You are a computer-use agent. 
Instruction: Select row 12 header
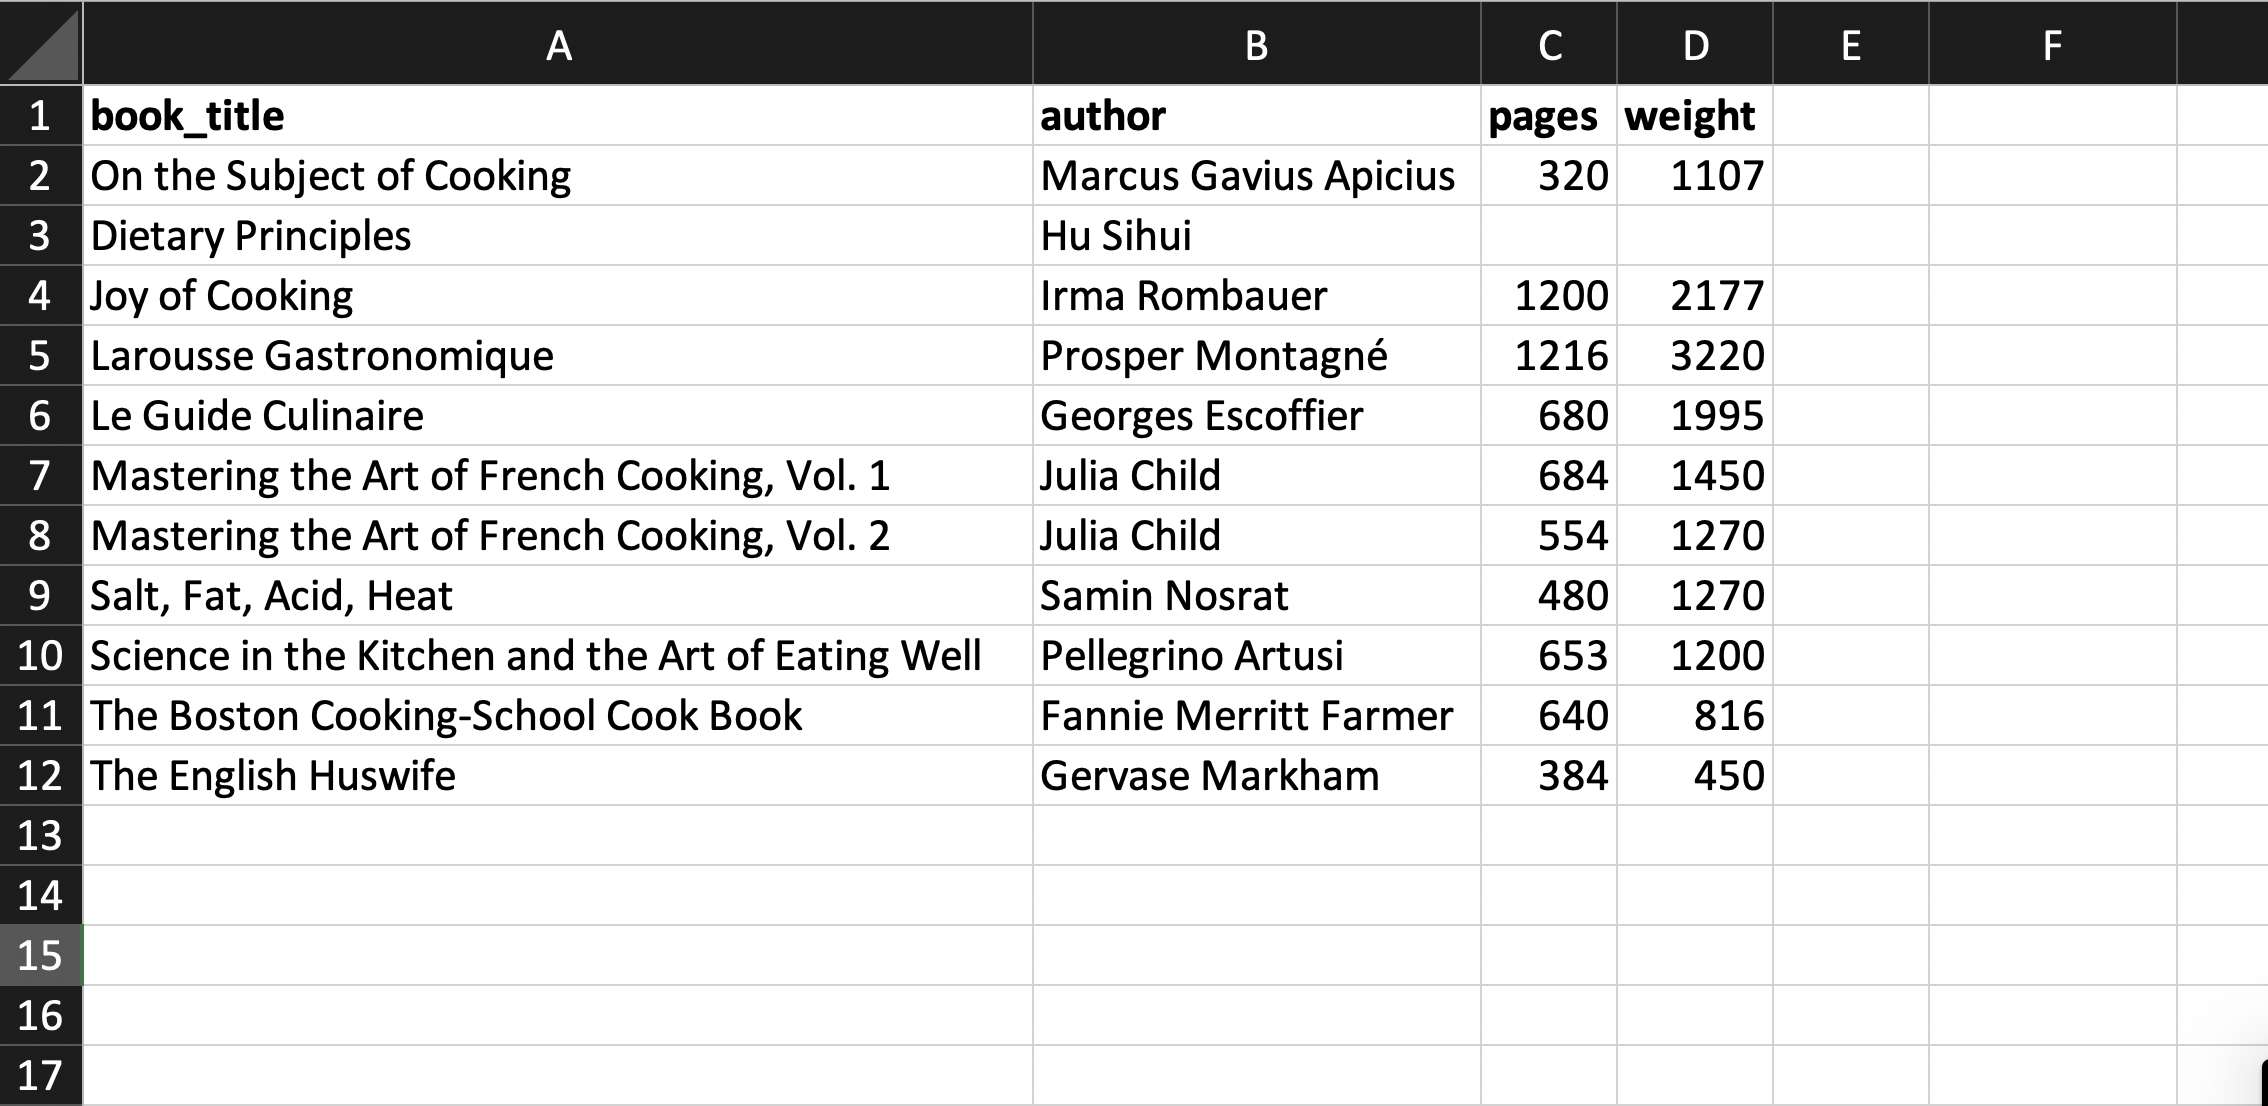(40, 776)
